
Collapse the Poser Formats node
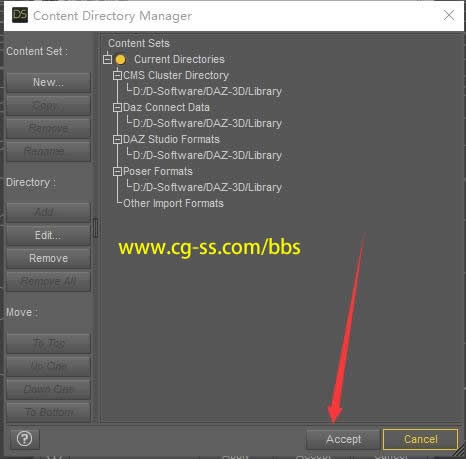(x=117, y=171)
